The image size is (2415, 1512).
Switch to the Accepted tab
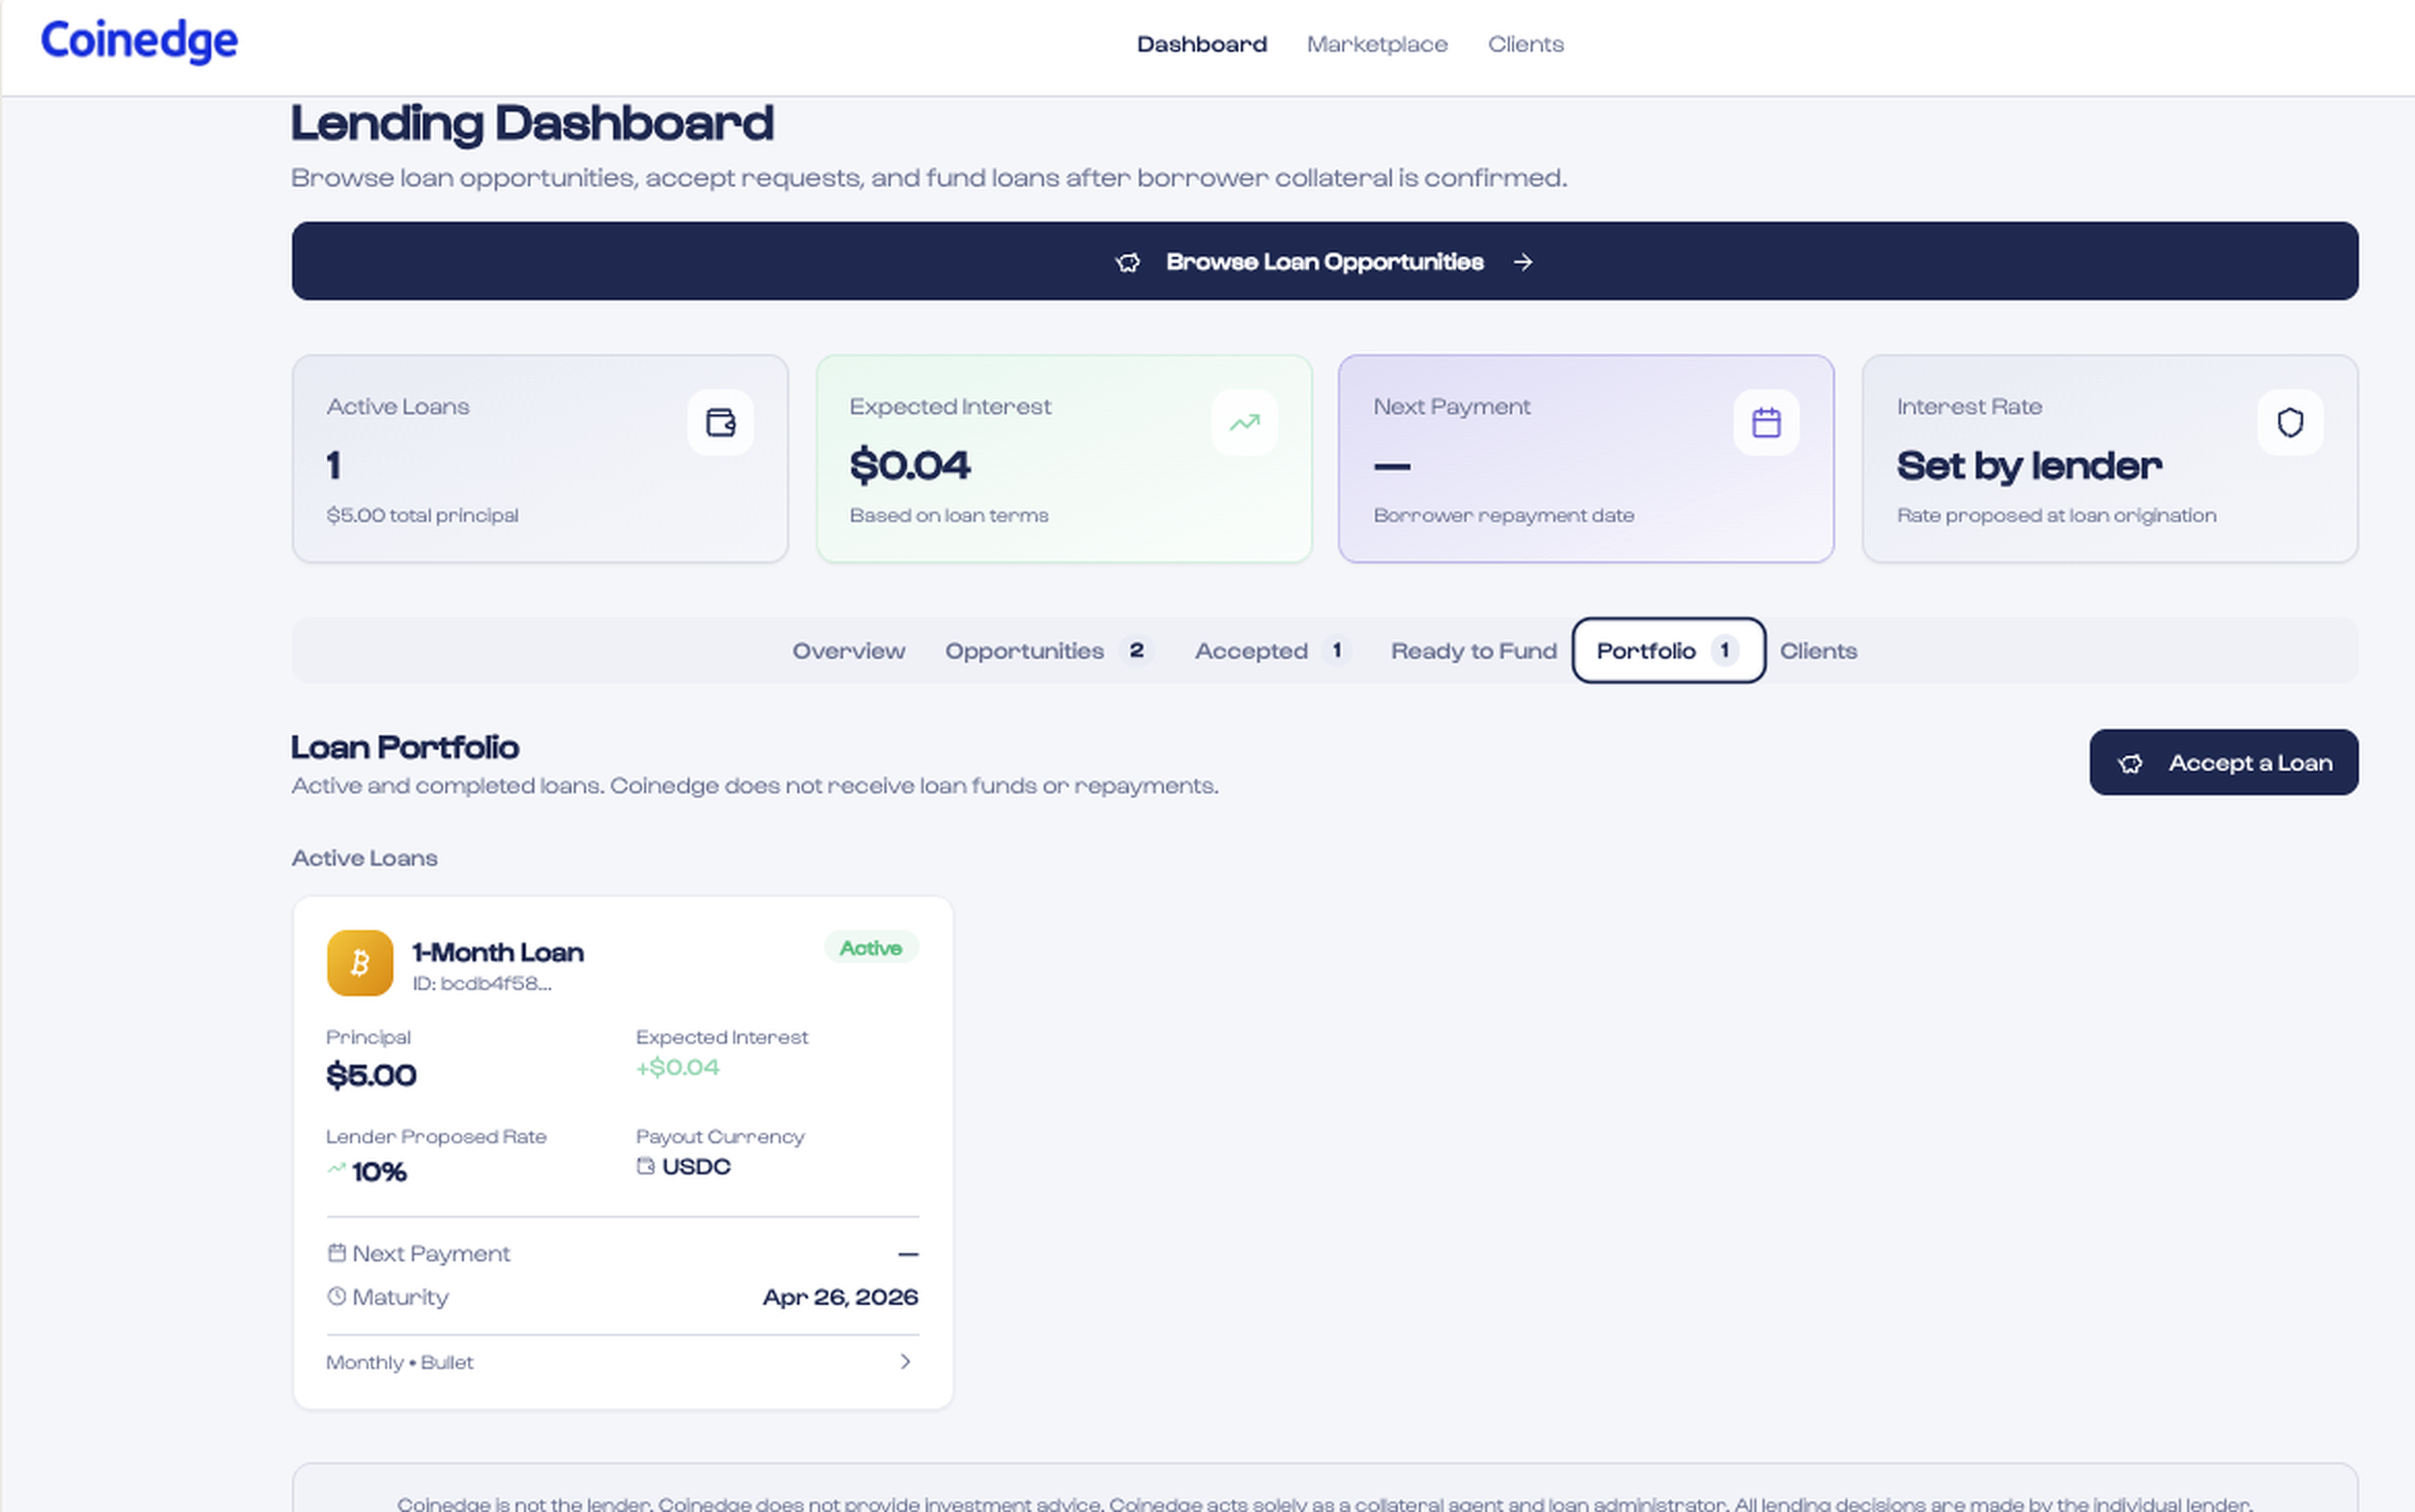[x=1272, y=651]
